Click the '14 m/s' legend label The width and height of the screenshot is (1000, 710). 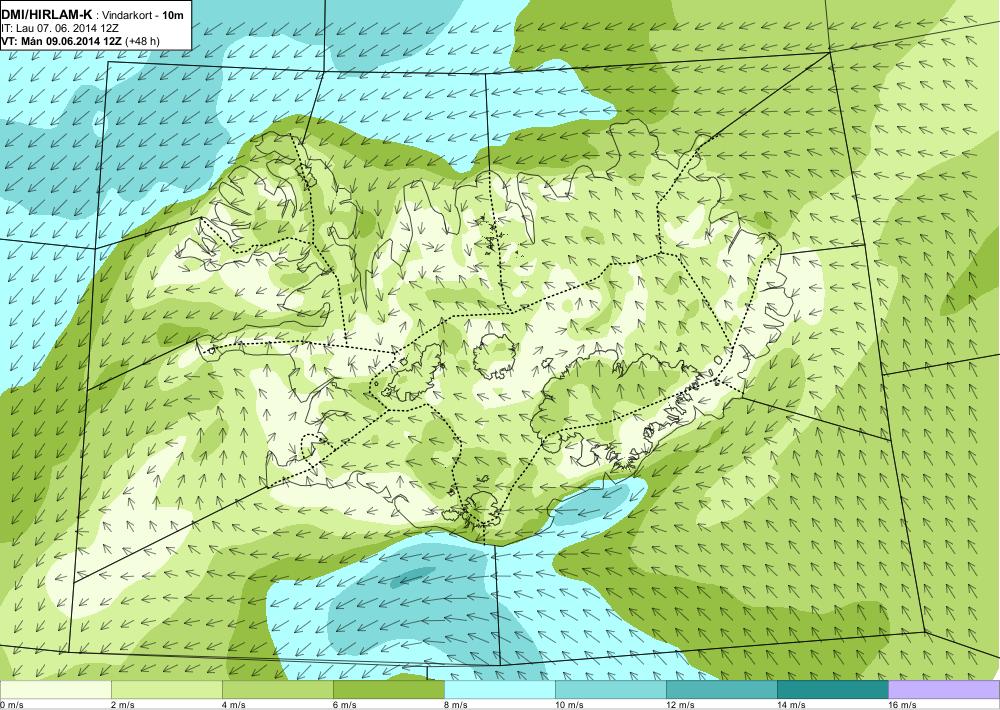791,705
